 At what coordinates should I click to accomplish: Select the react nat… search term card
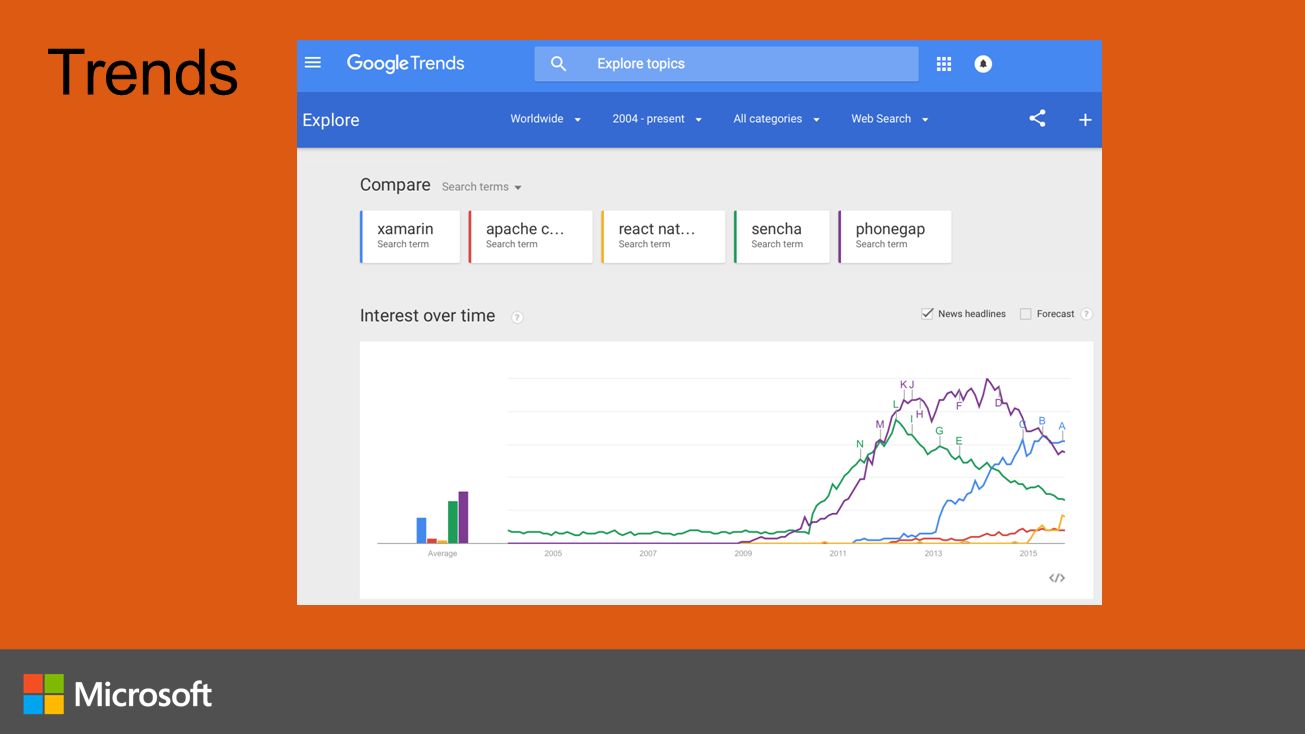[x=663, y=236]
